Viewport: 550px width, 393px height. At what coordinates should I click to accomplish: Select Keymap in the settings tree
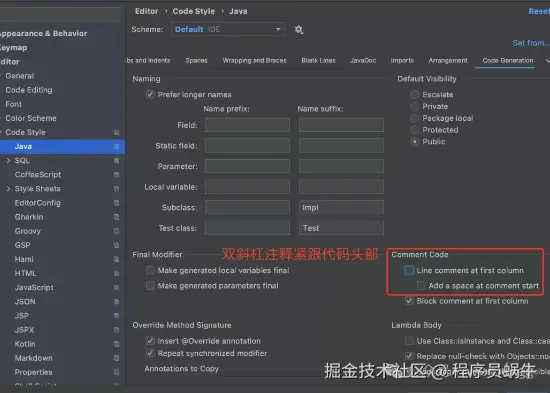tap(14, 47)
